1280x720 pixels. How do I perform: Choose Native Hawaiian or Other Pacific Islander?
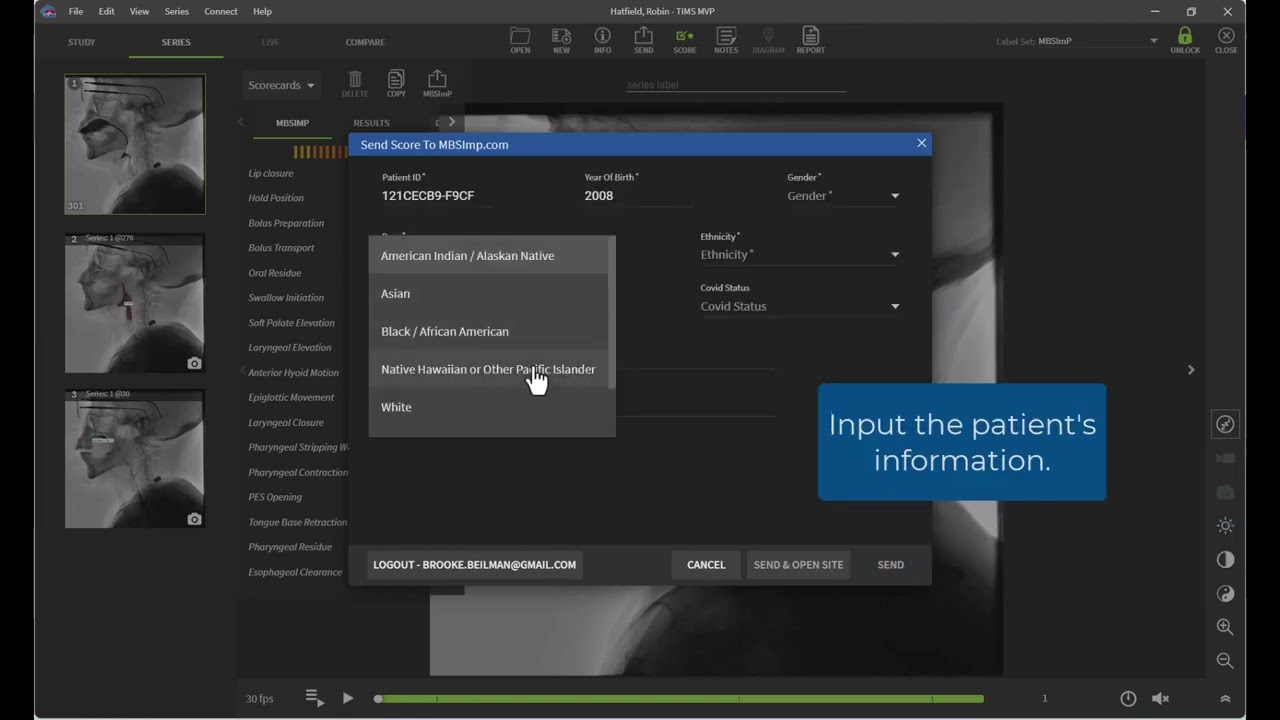(x=489, y=370)
